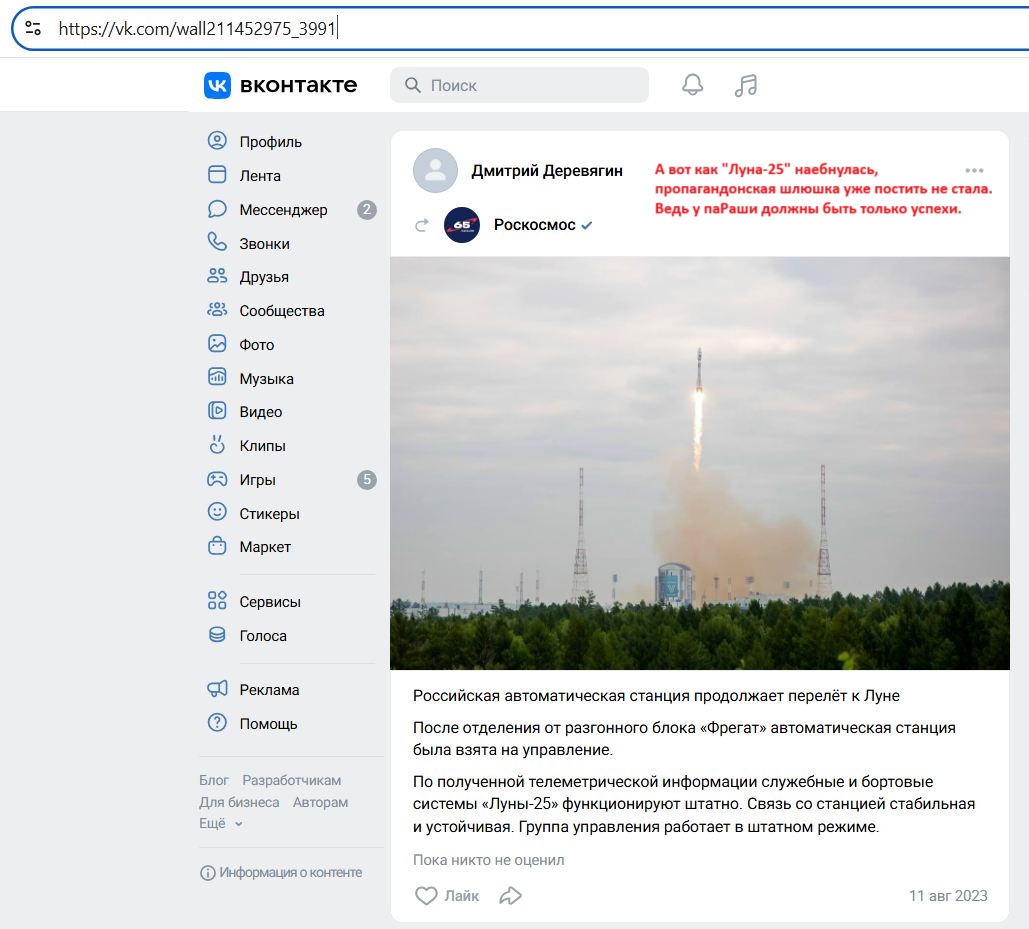Click the Помощь question mark icon

click(x=217, y=723)
